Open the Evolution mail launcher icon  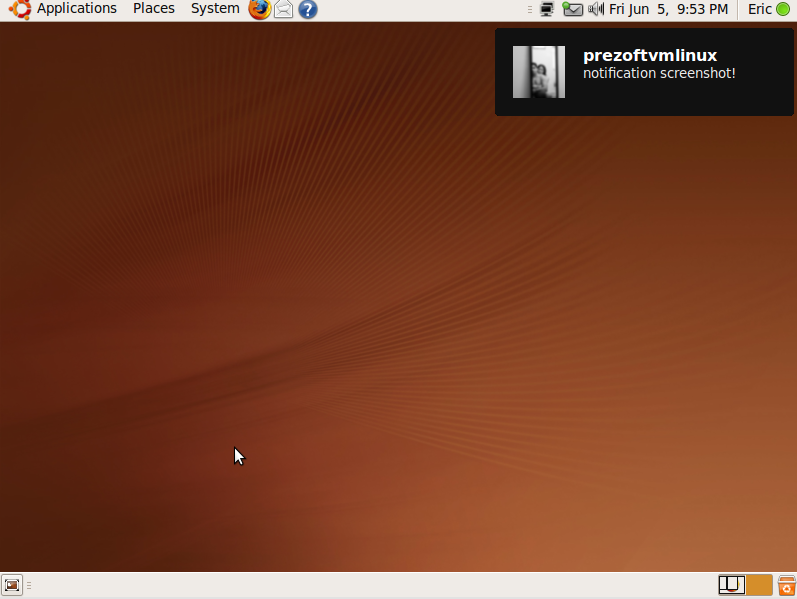284,9
